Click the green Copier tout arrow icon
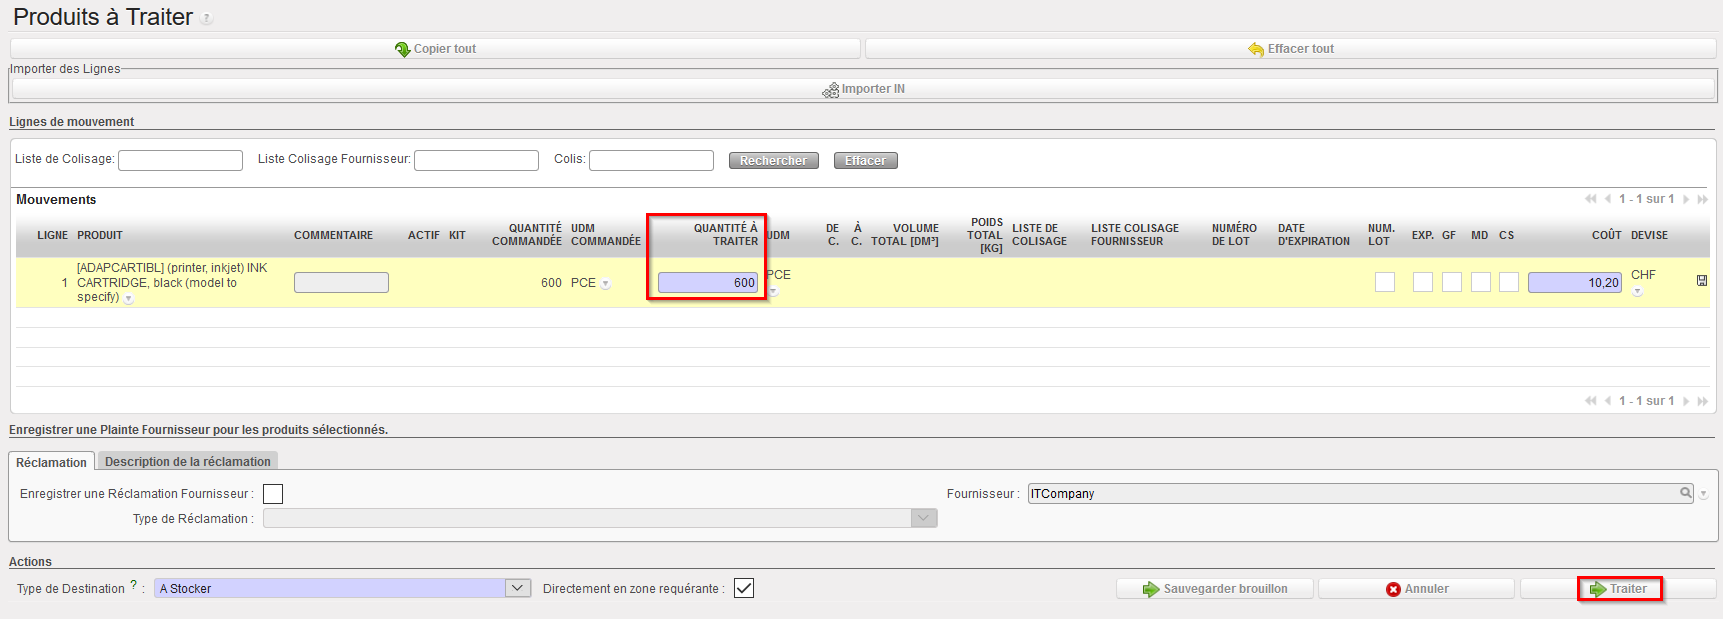Image resolution: width=1723 pixels, height=619 pixels. [x=403, y=49]
